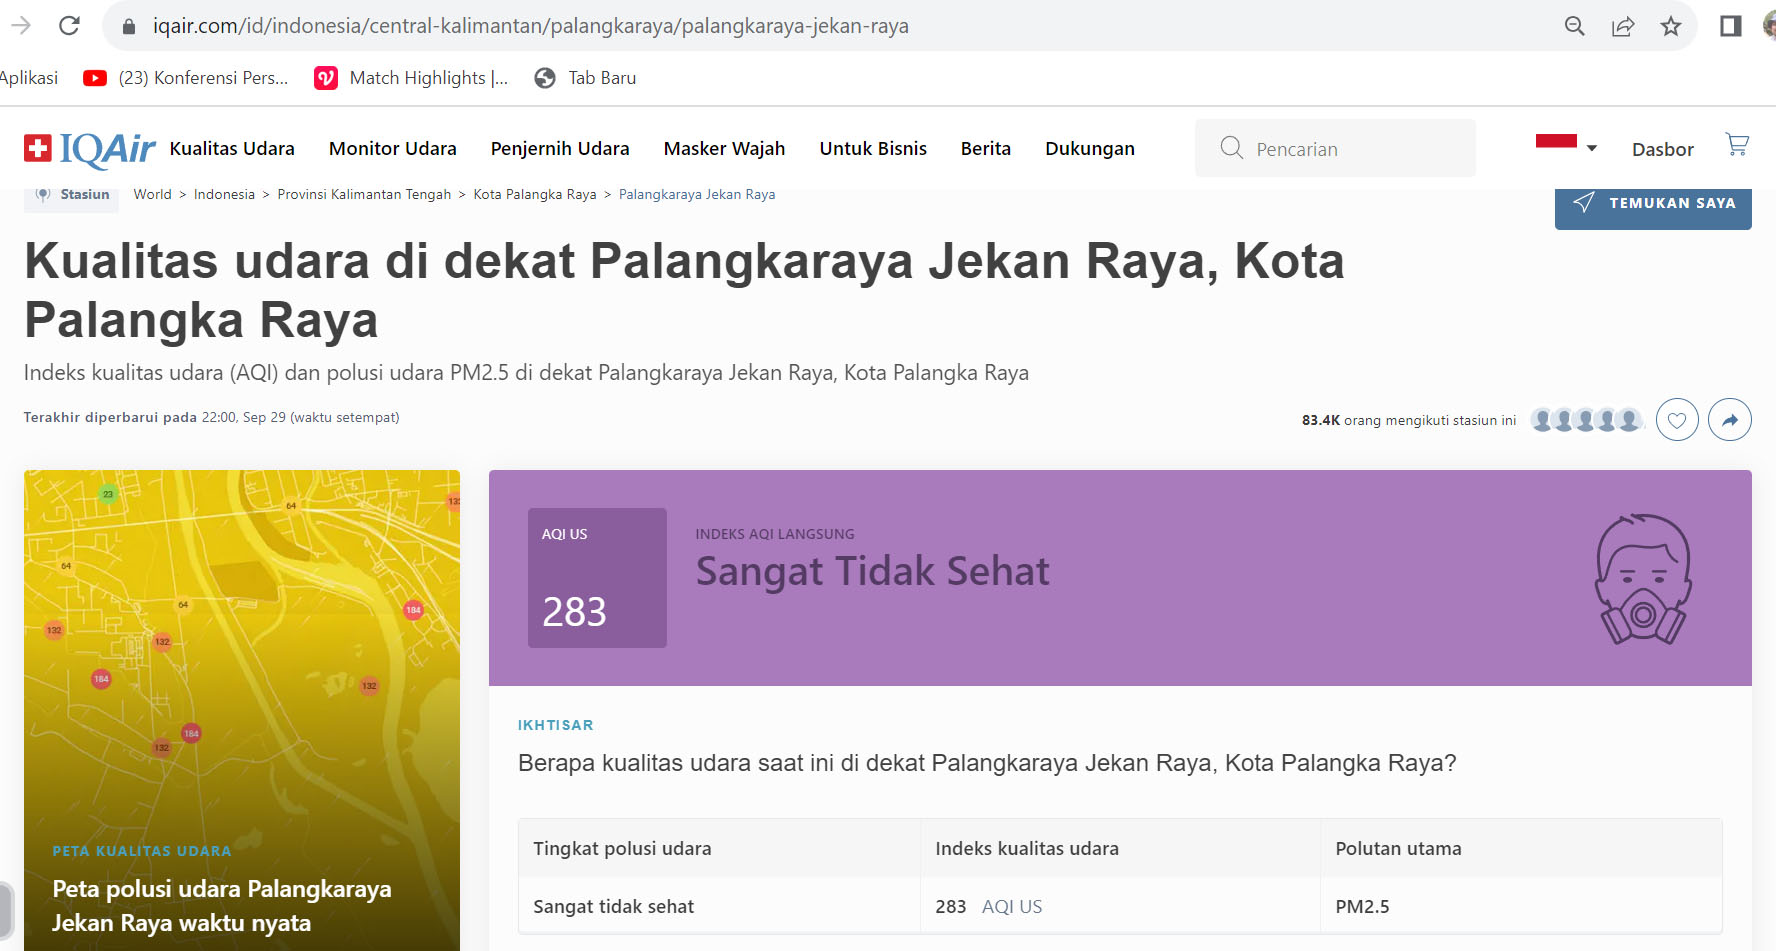Select Masker Wajah in navigation
The height and width of the screenshot is (951, 1776).
[x=724, y=149]
